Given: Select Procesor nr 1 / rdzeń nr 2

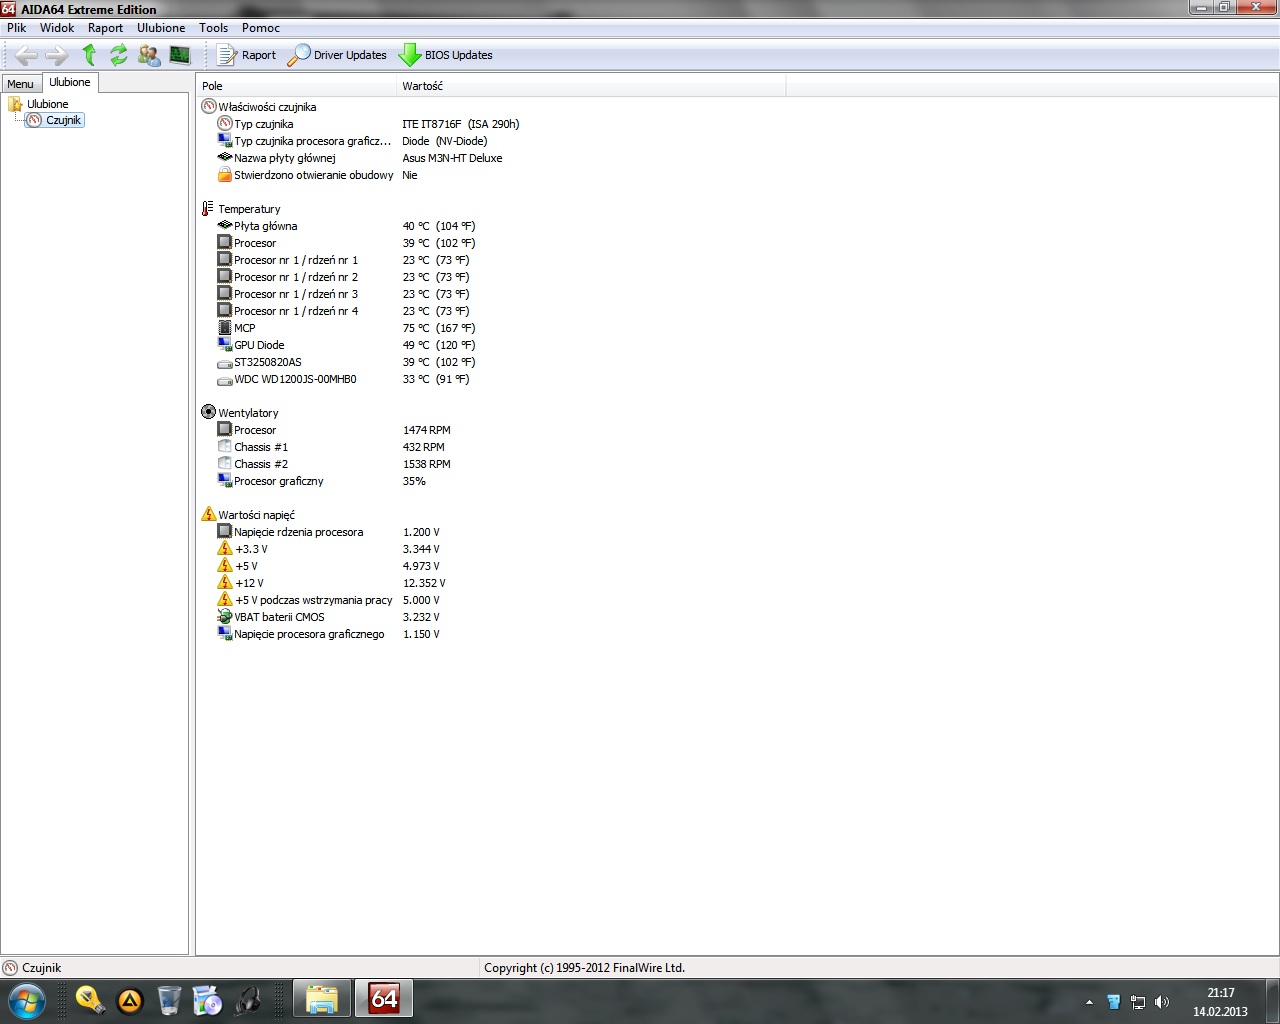Looking at the screenshot, I should click(343, 277).
